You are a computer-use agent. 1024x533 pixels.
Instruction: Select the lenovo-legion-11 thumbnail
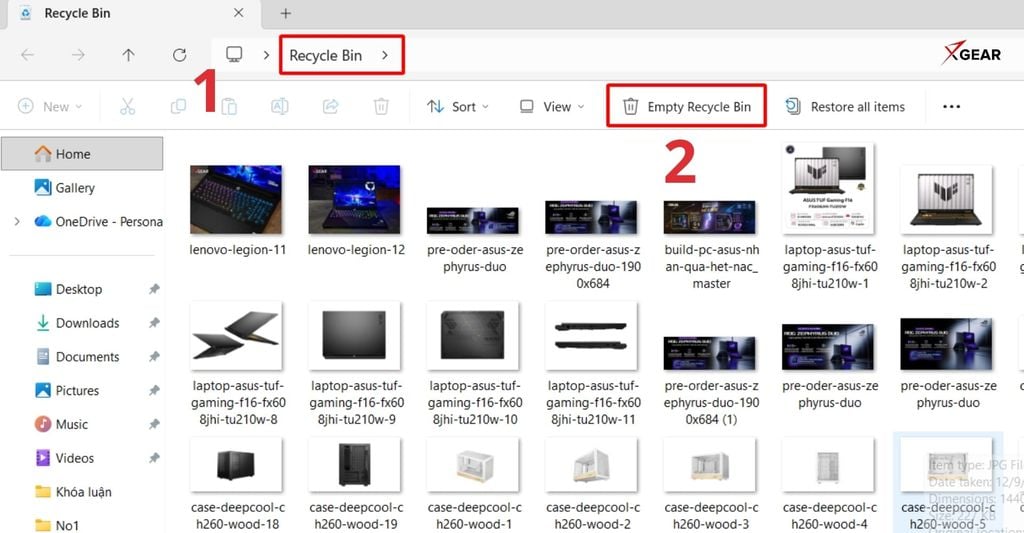tap(236, 199)
